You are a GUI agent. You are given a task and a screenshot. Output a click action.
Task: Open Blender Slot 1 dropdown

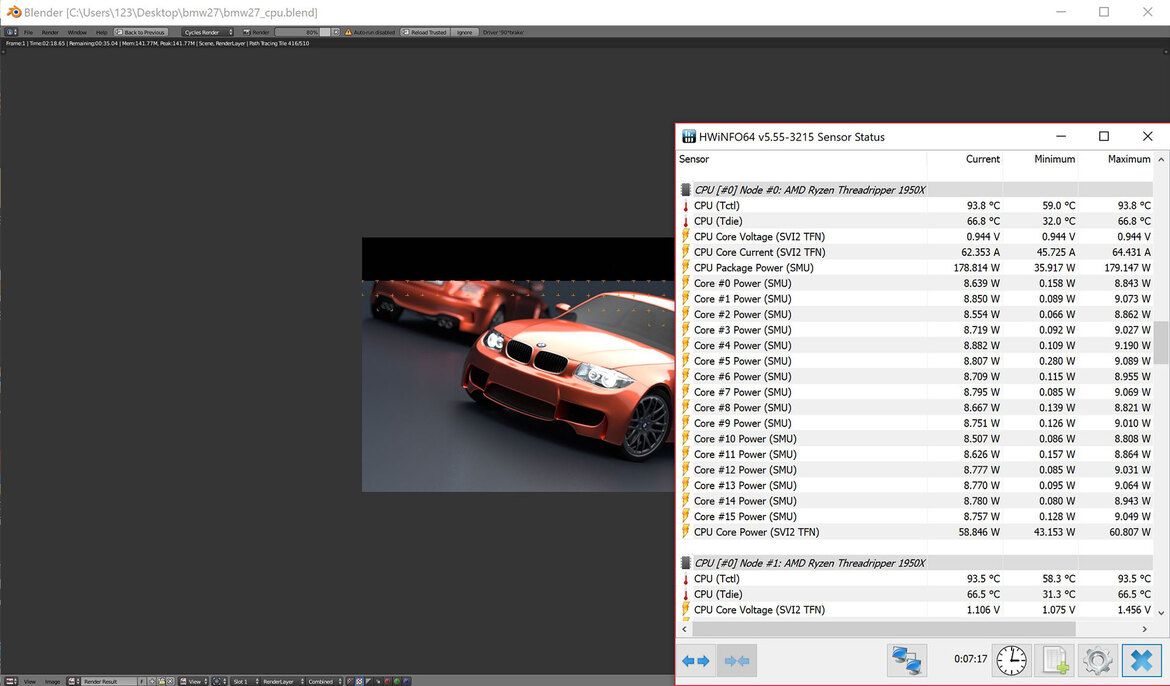243,682
